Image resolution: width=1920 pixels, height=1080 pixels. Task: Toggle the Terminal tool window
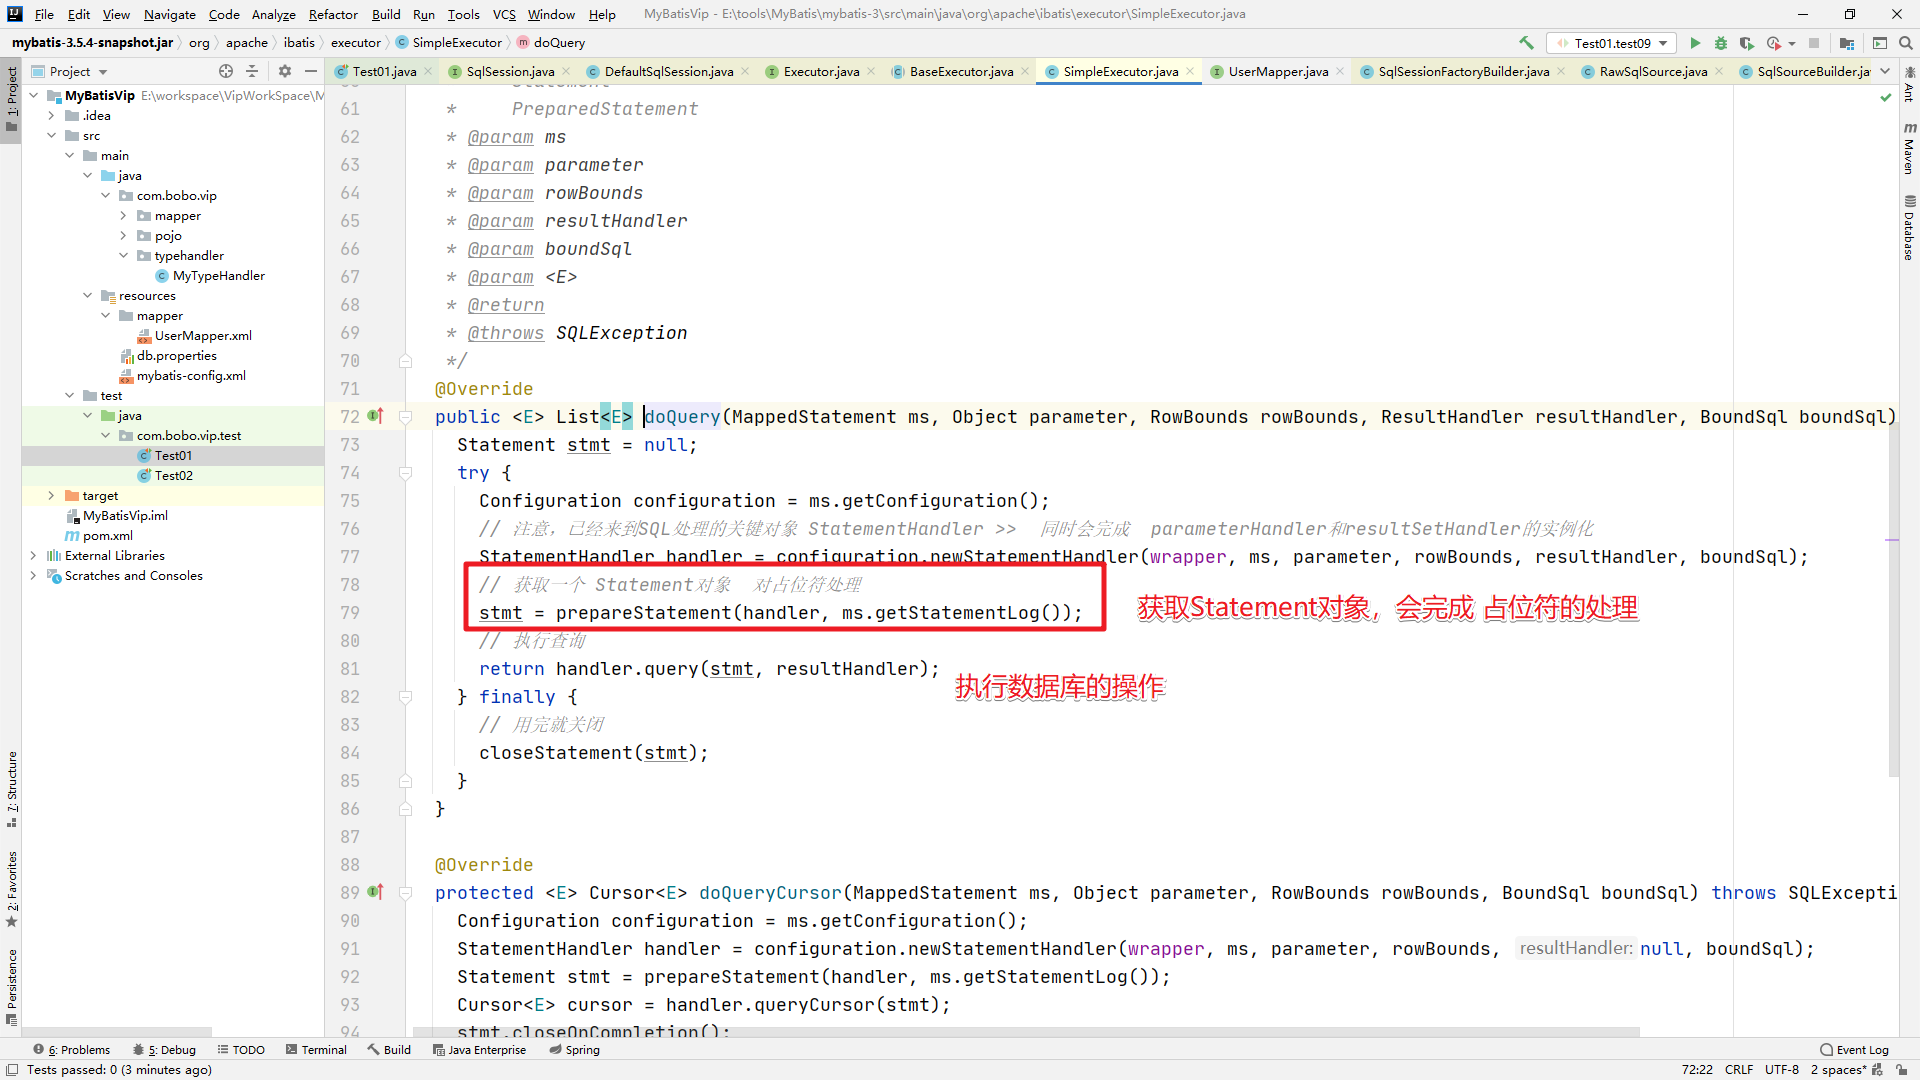tap(316, 1050)
